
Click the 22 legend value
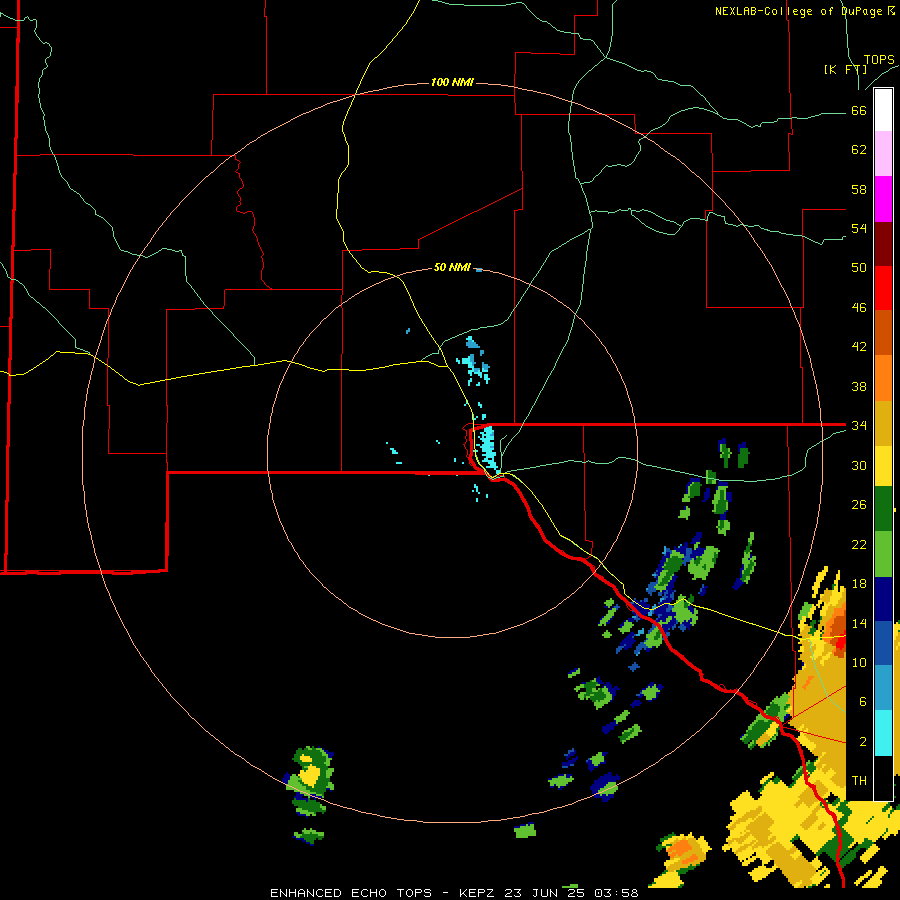click(x=859, y=545)
